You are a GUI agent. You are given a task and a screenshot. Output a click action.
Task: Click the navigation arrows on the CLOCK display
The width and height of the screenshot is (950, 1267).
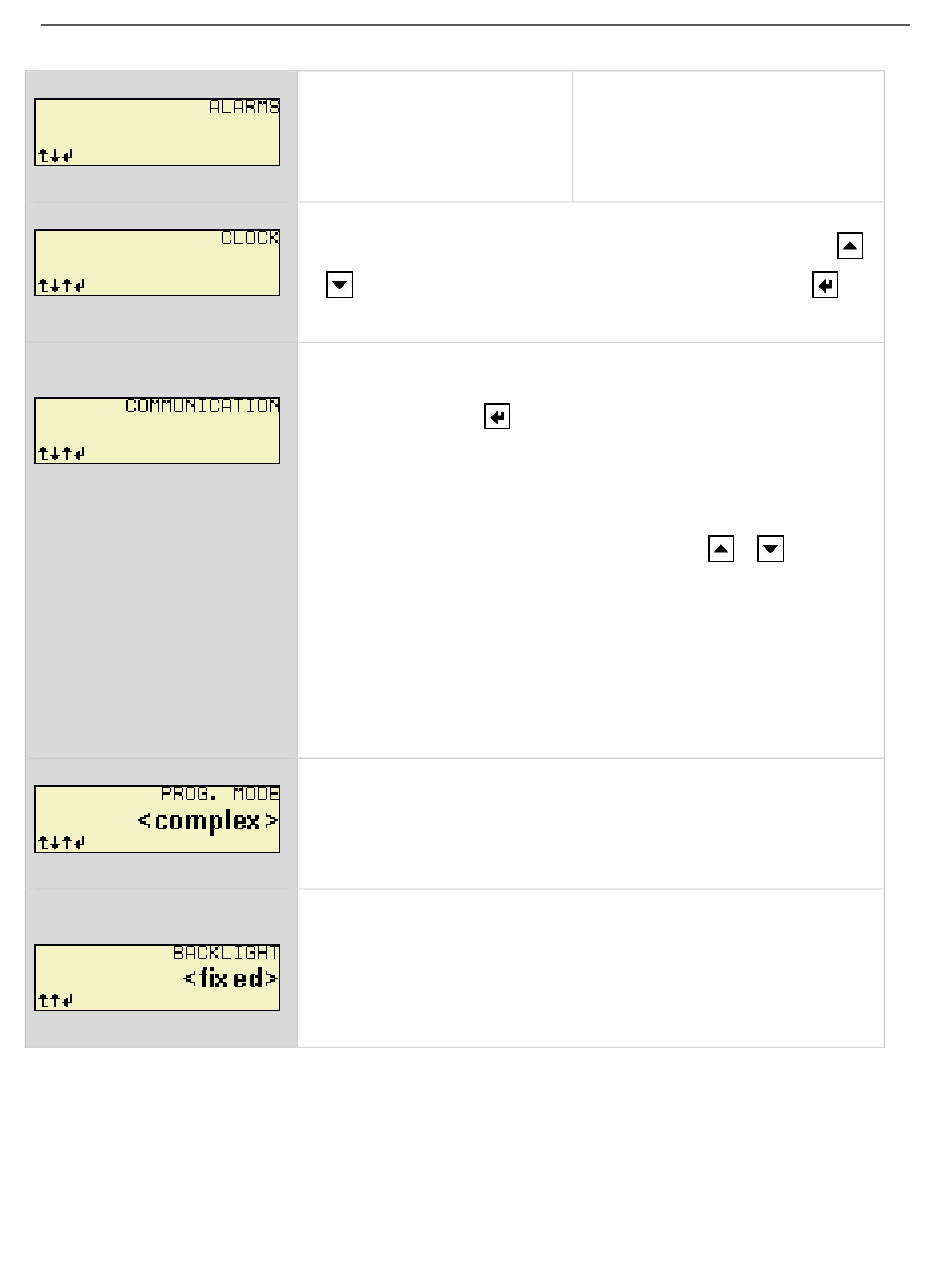(62, 286)
